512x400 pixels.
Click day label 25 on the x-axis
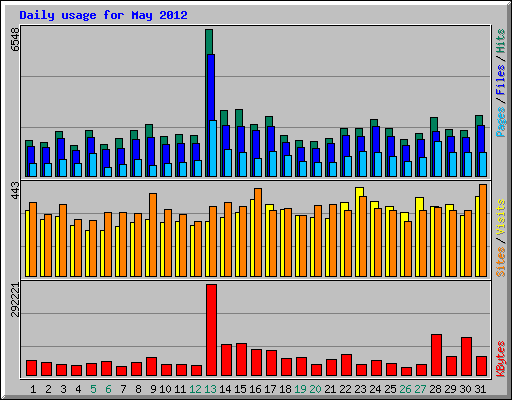(x=390, y=389)
